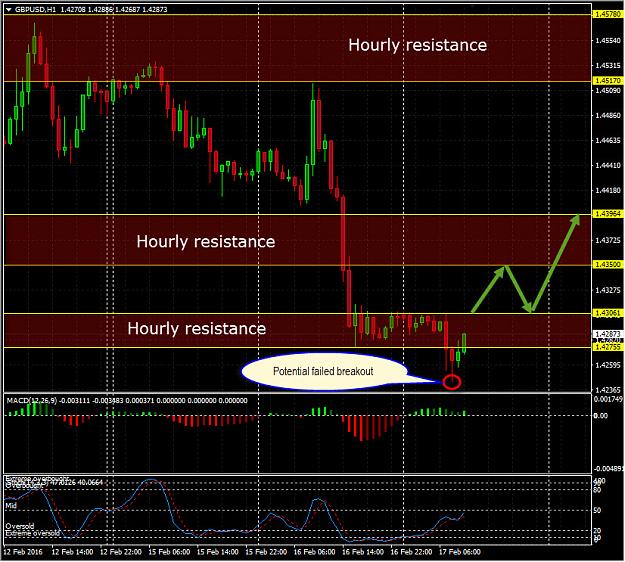Click the '12 Feb 22:00' time axis label

(x=120, y=552)
